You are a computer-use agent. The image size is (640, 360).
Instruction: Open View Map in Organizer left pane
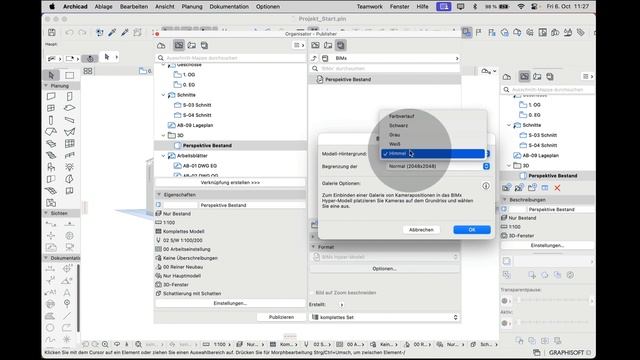click(x=179, y=45)
